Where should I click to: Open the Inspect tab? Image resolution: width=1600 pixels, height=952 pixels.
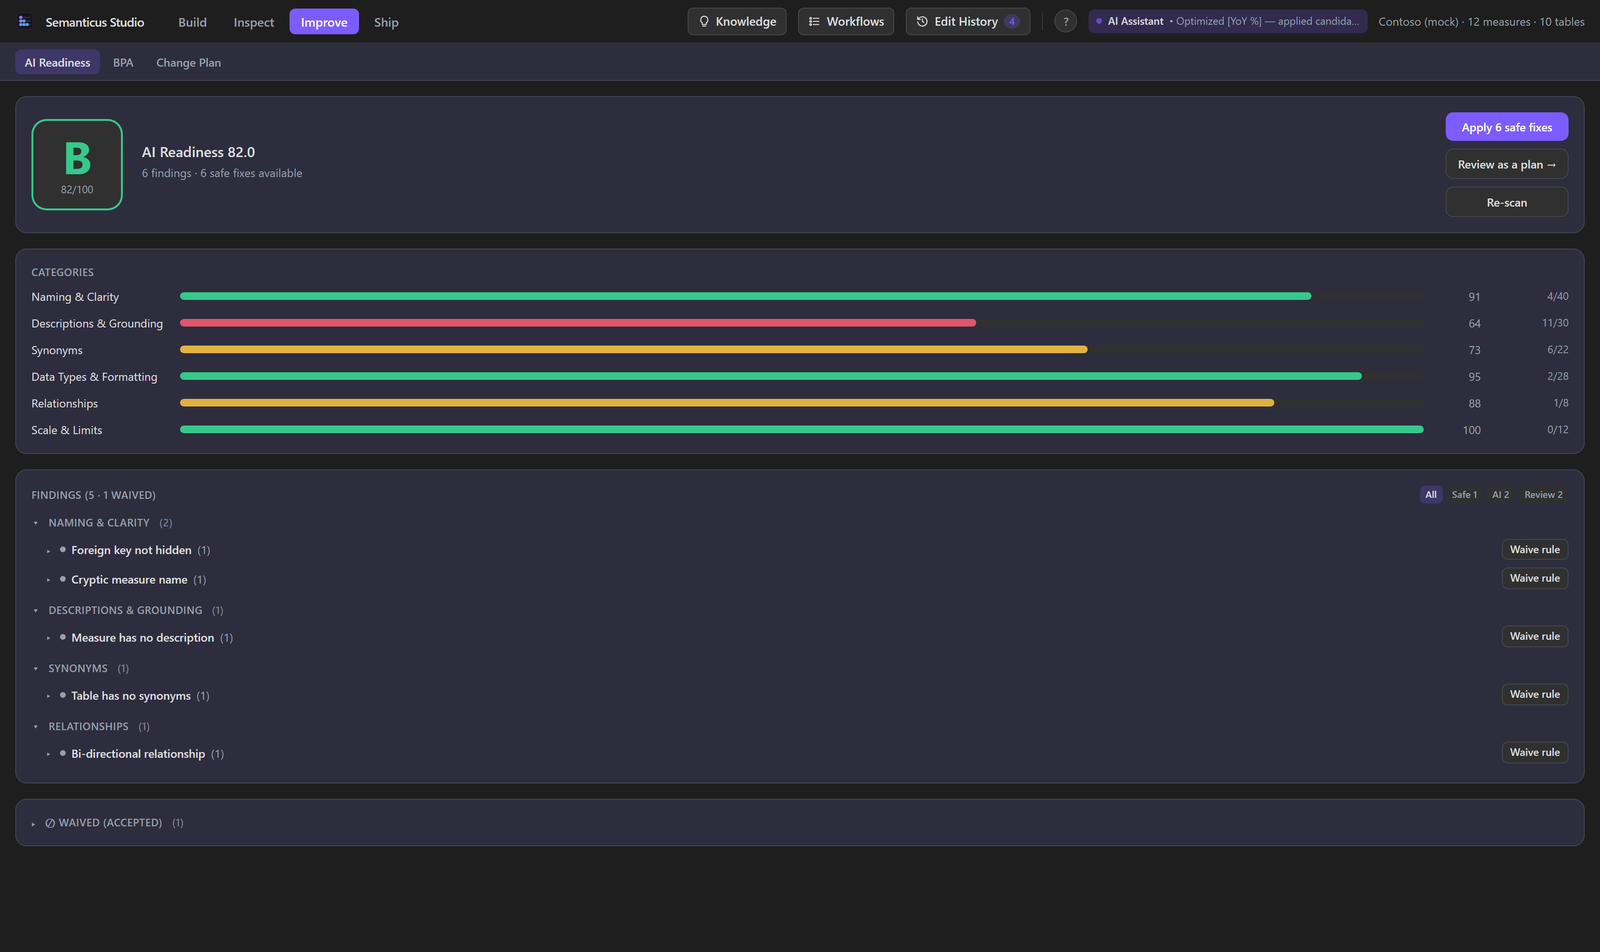253,22
